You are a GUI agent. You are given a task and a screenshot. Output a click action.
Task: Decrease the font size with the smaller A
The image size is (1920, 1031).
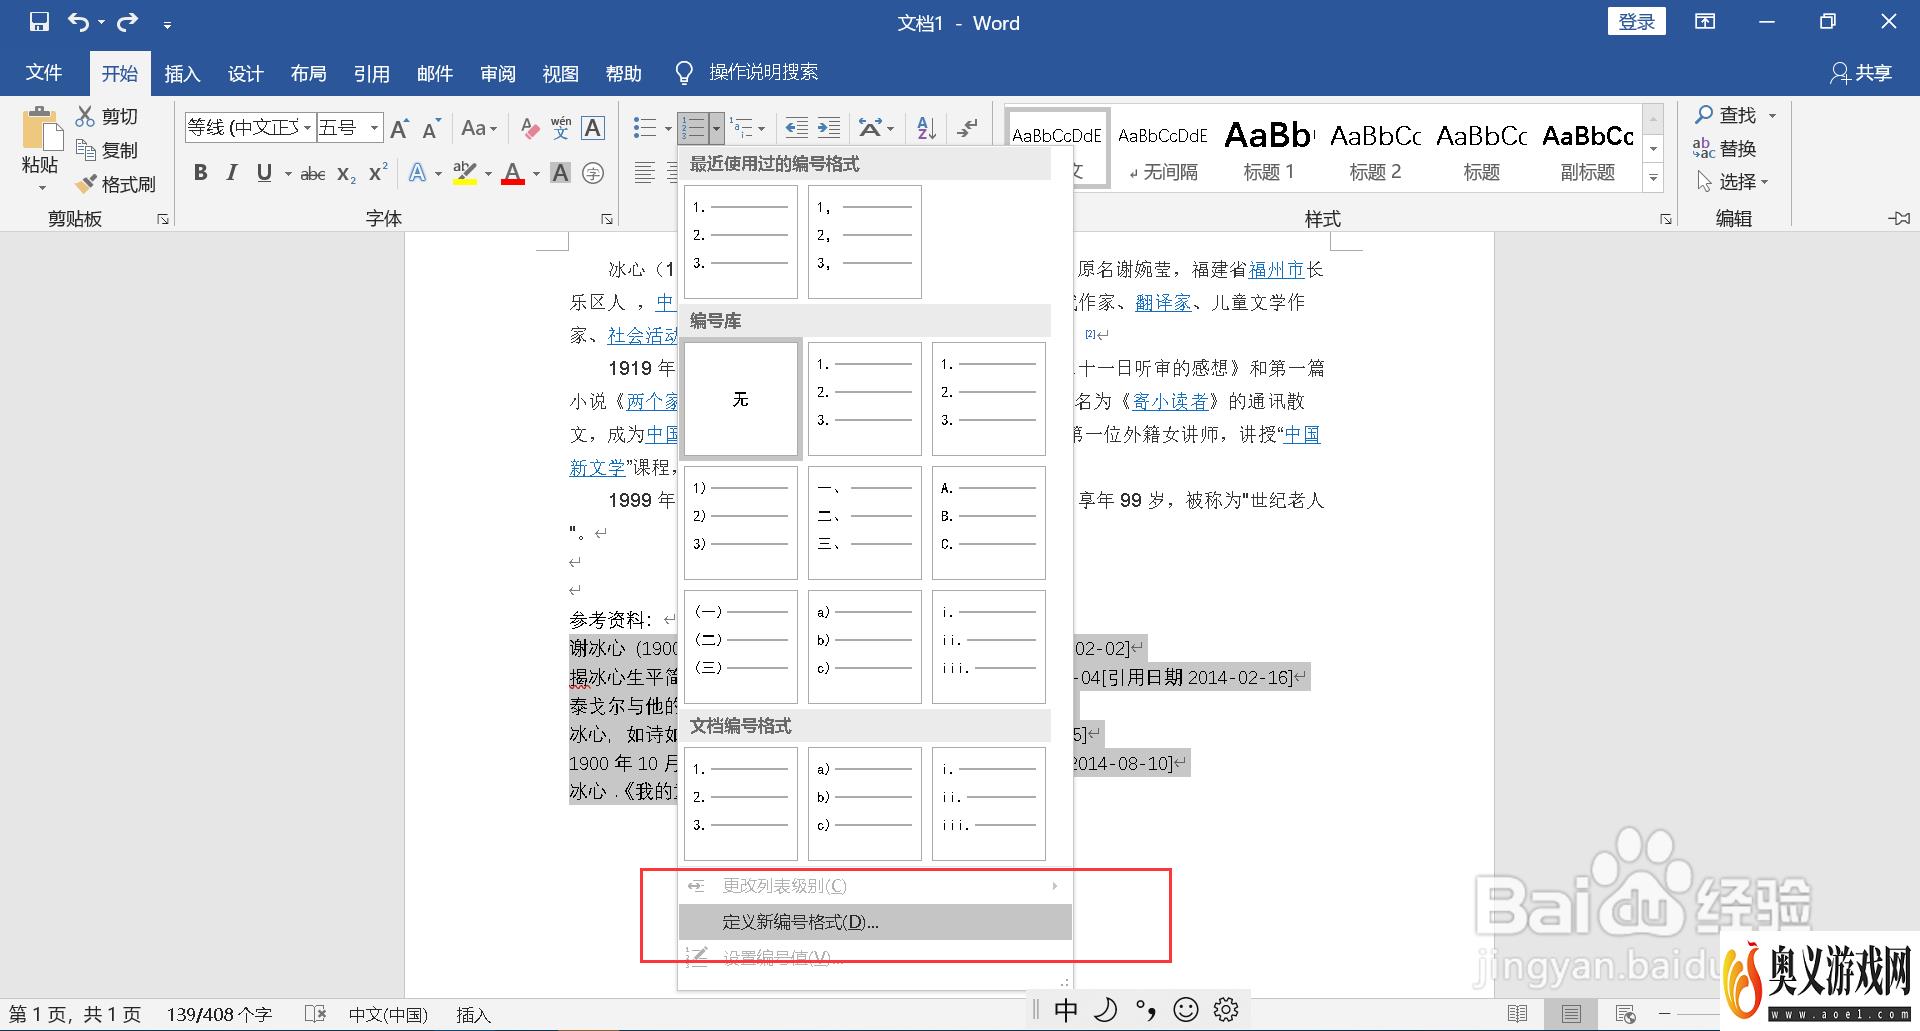(x=431, y=128)
